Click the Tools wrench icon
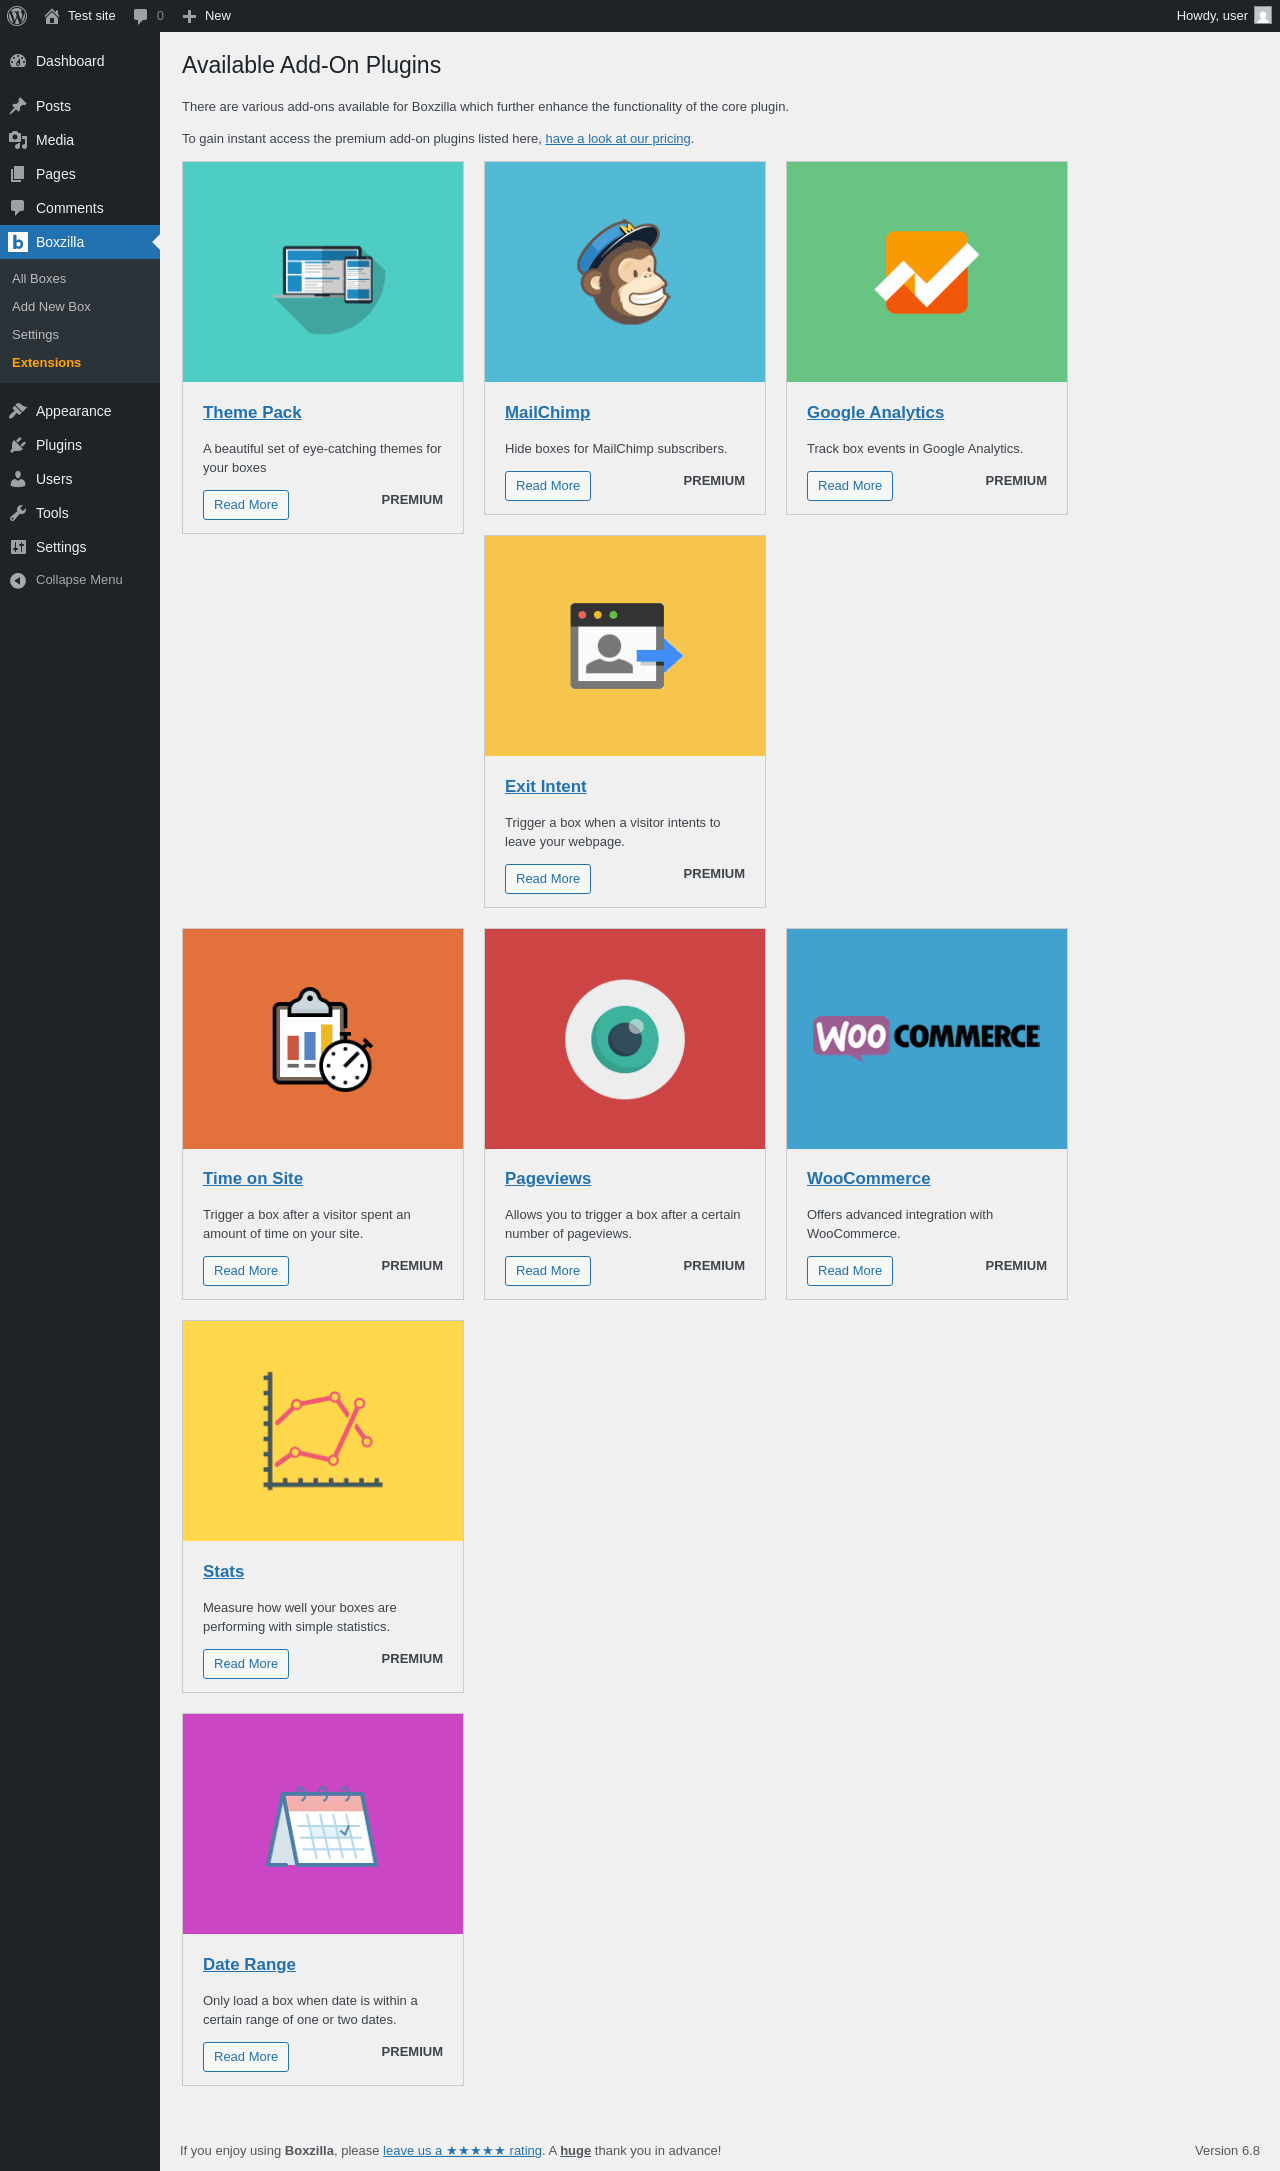The height and width of the screenshot is (2171, 1280). tap(18, 513)
